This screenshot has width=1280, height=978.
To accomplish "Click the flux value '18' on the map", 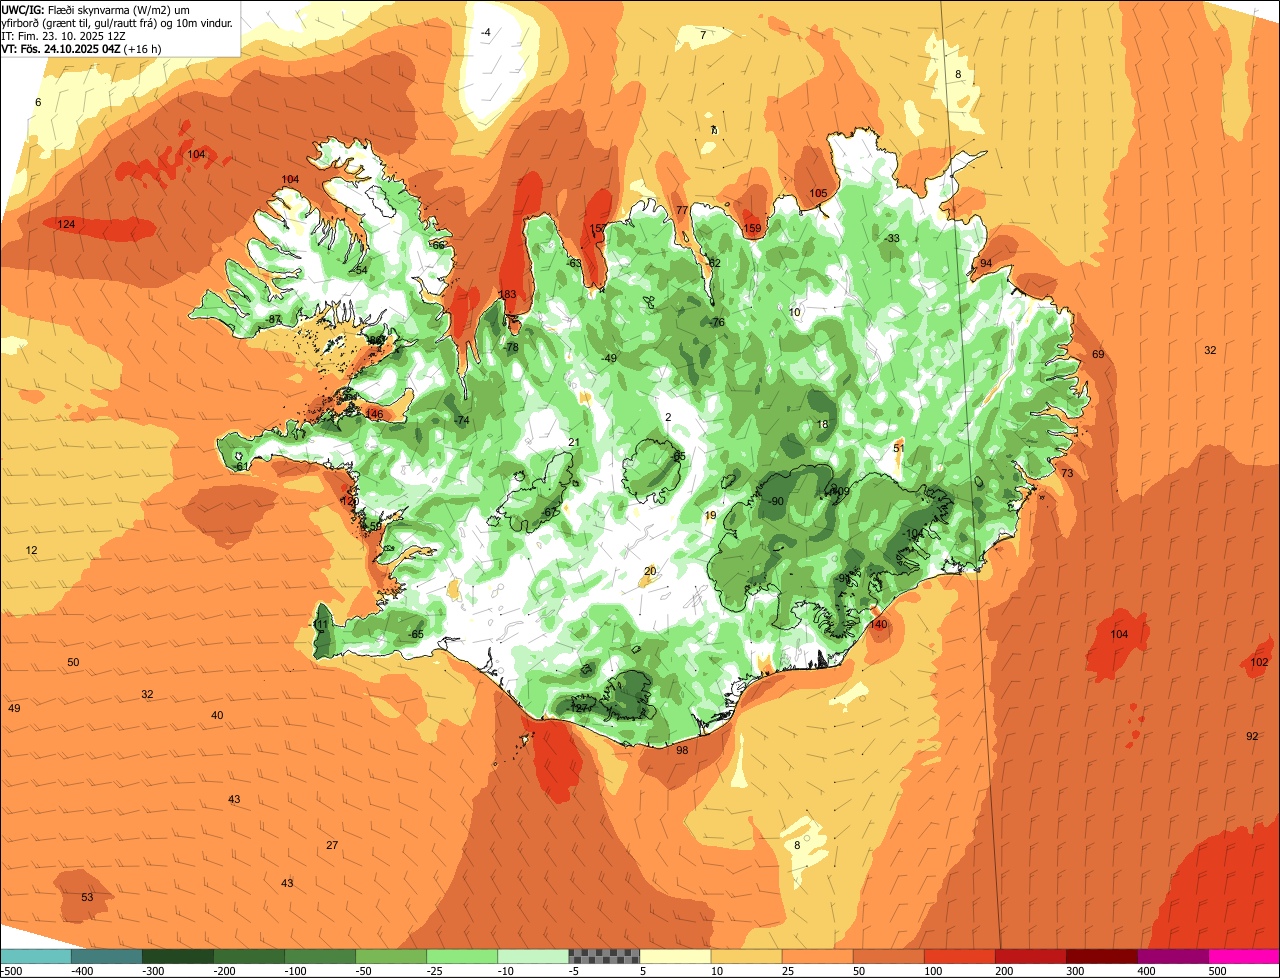I will coord(823,424).
